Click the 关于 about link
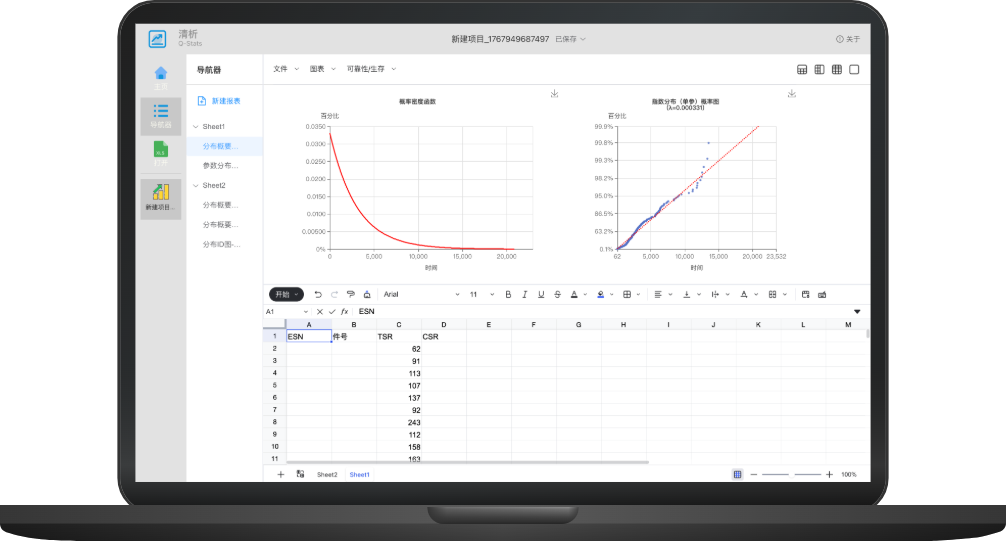The image size is (1006, 541). [x=847, y=39]
